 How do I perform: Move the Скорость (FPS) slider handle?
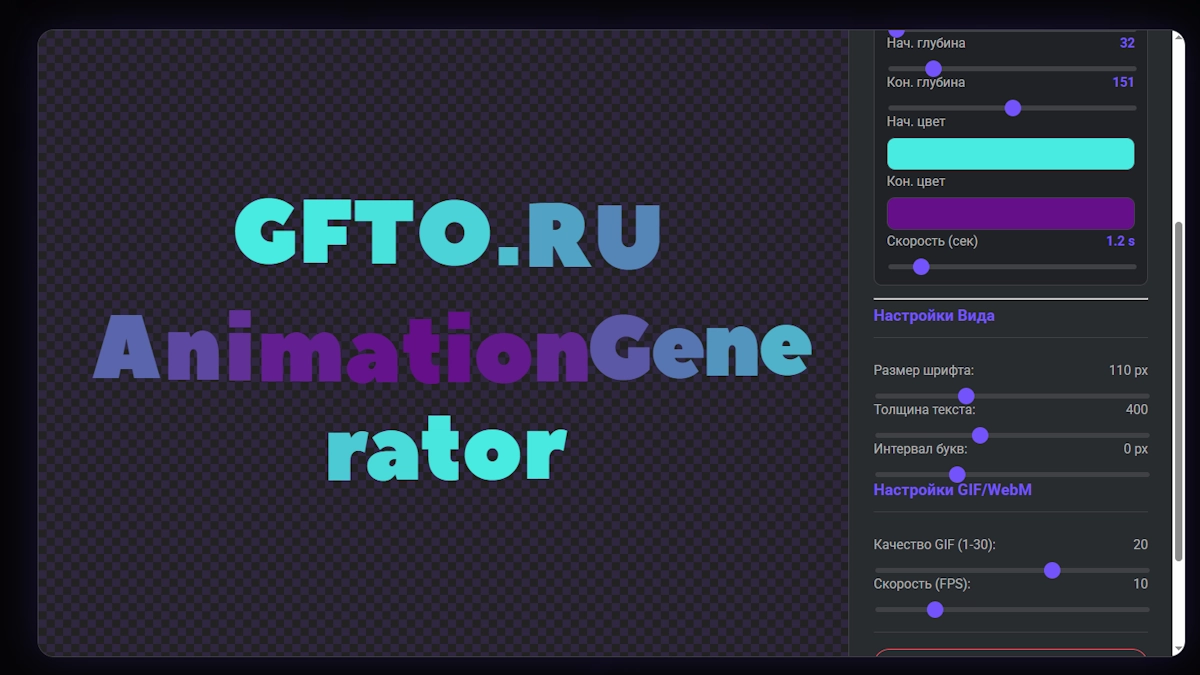tap(935, 609)
